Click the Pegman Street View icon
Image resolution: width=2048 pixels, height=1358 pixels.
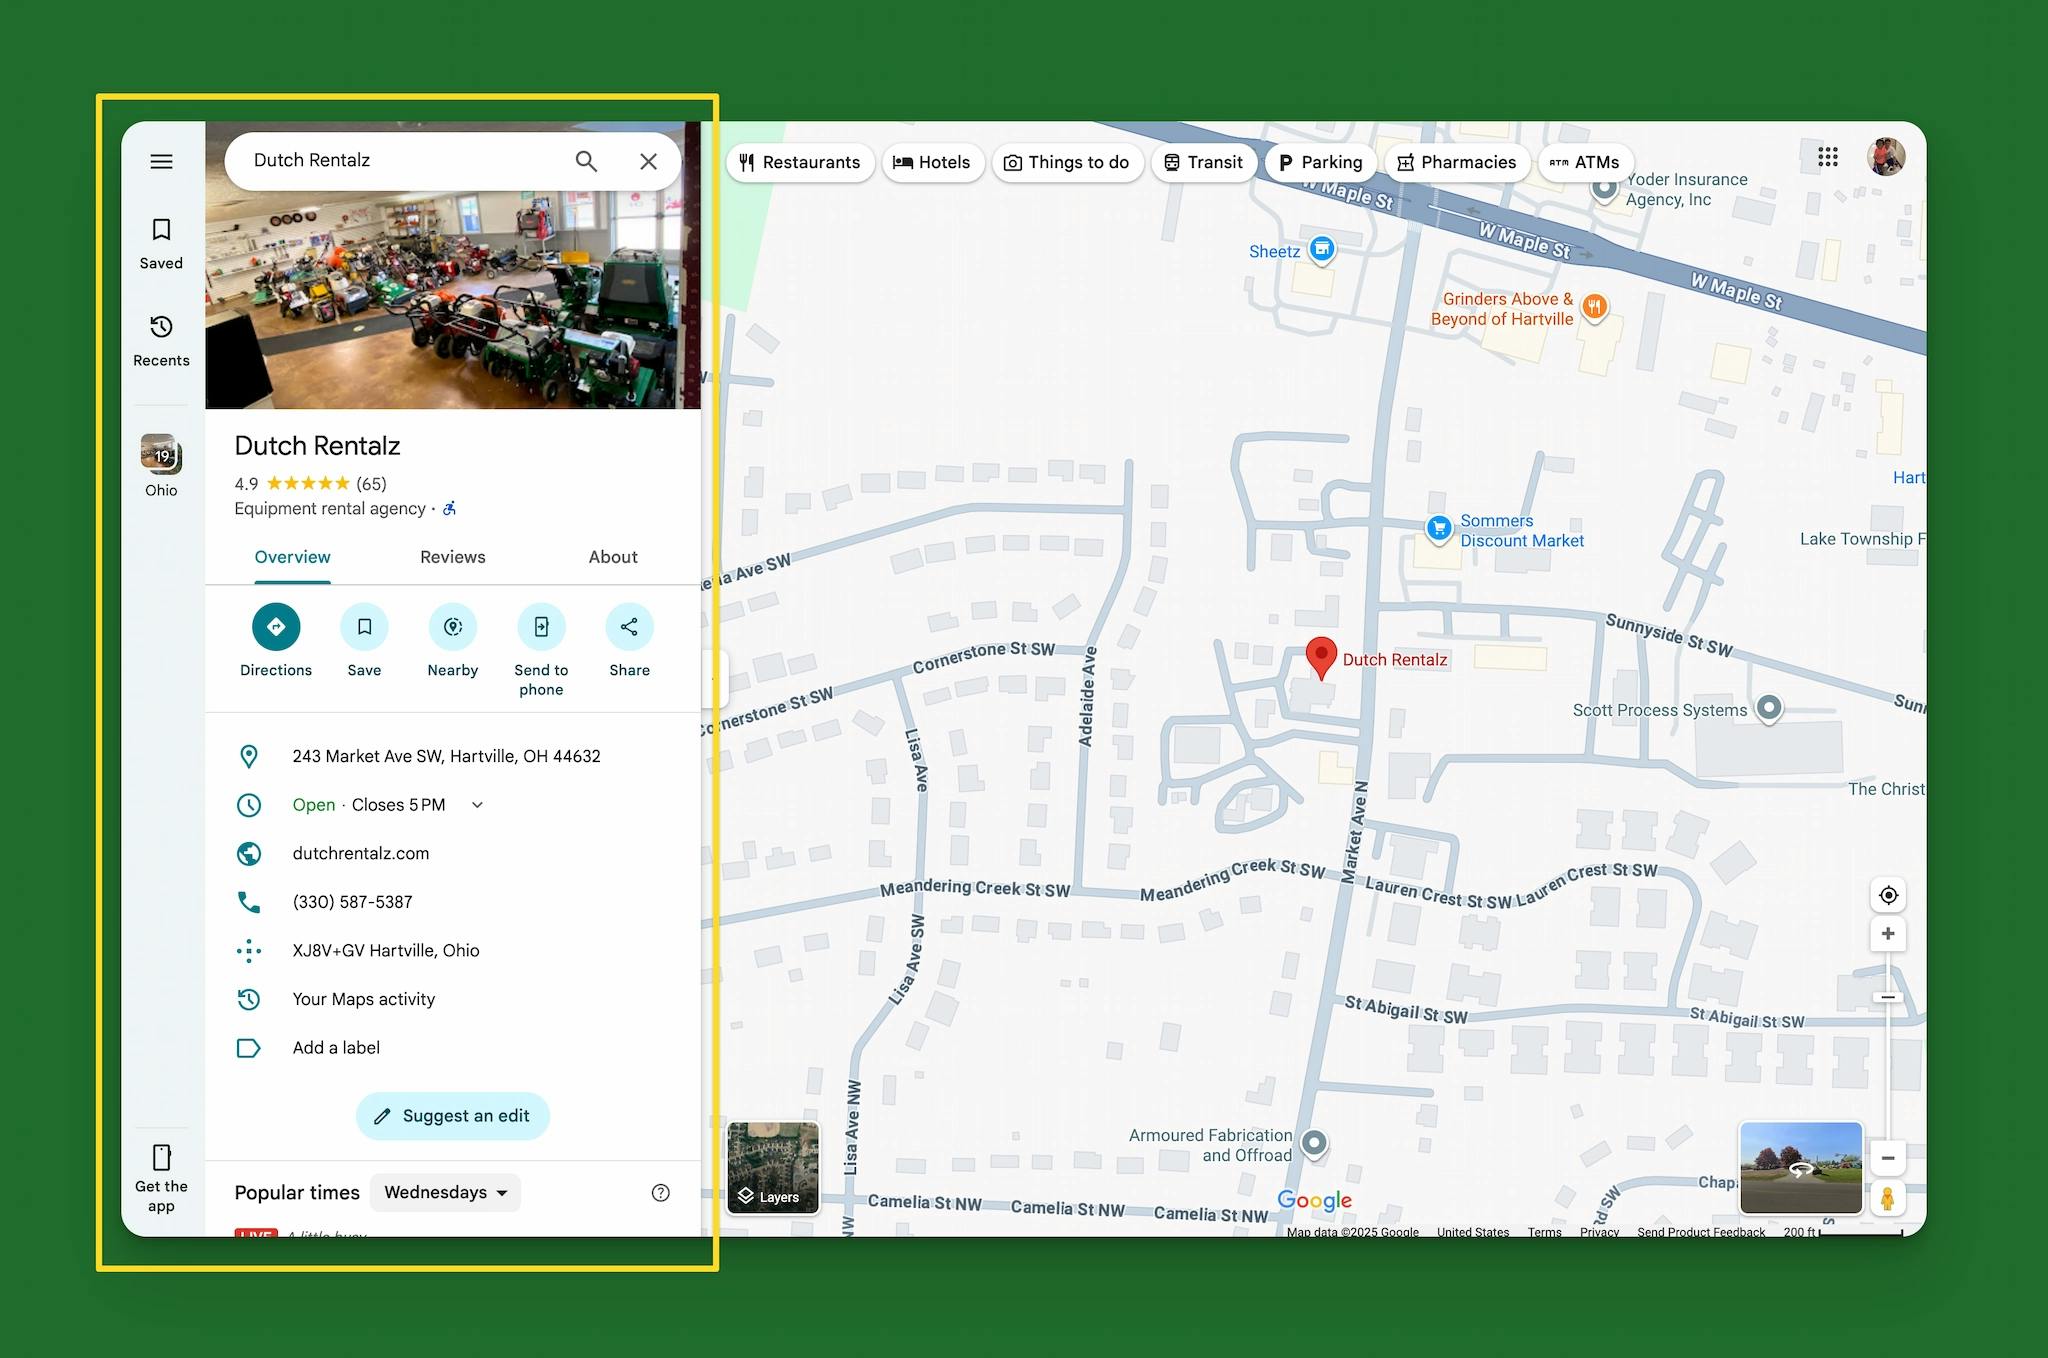tap(1888, 1198)
